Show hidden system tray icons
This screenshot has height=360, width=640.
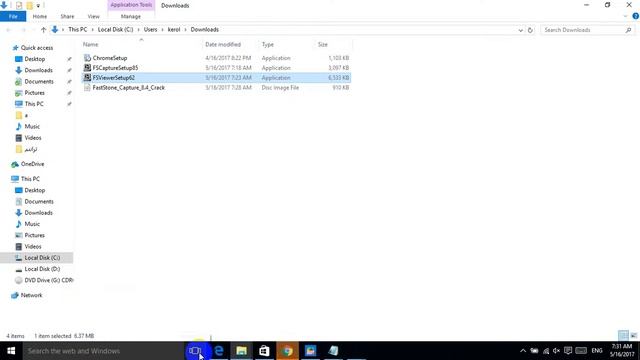(x=523, y=351)
